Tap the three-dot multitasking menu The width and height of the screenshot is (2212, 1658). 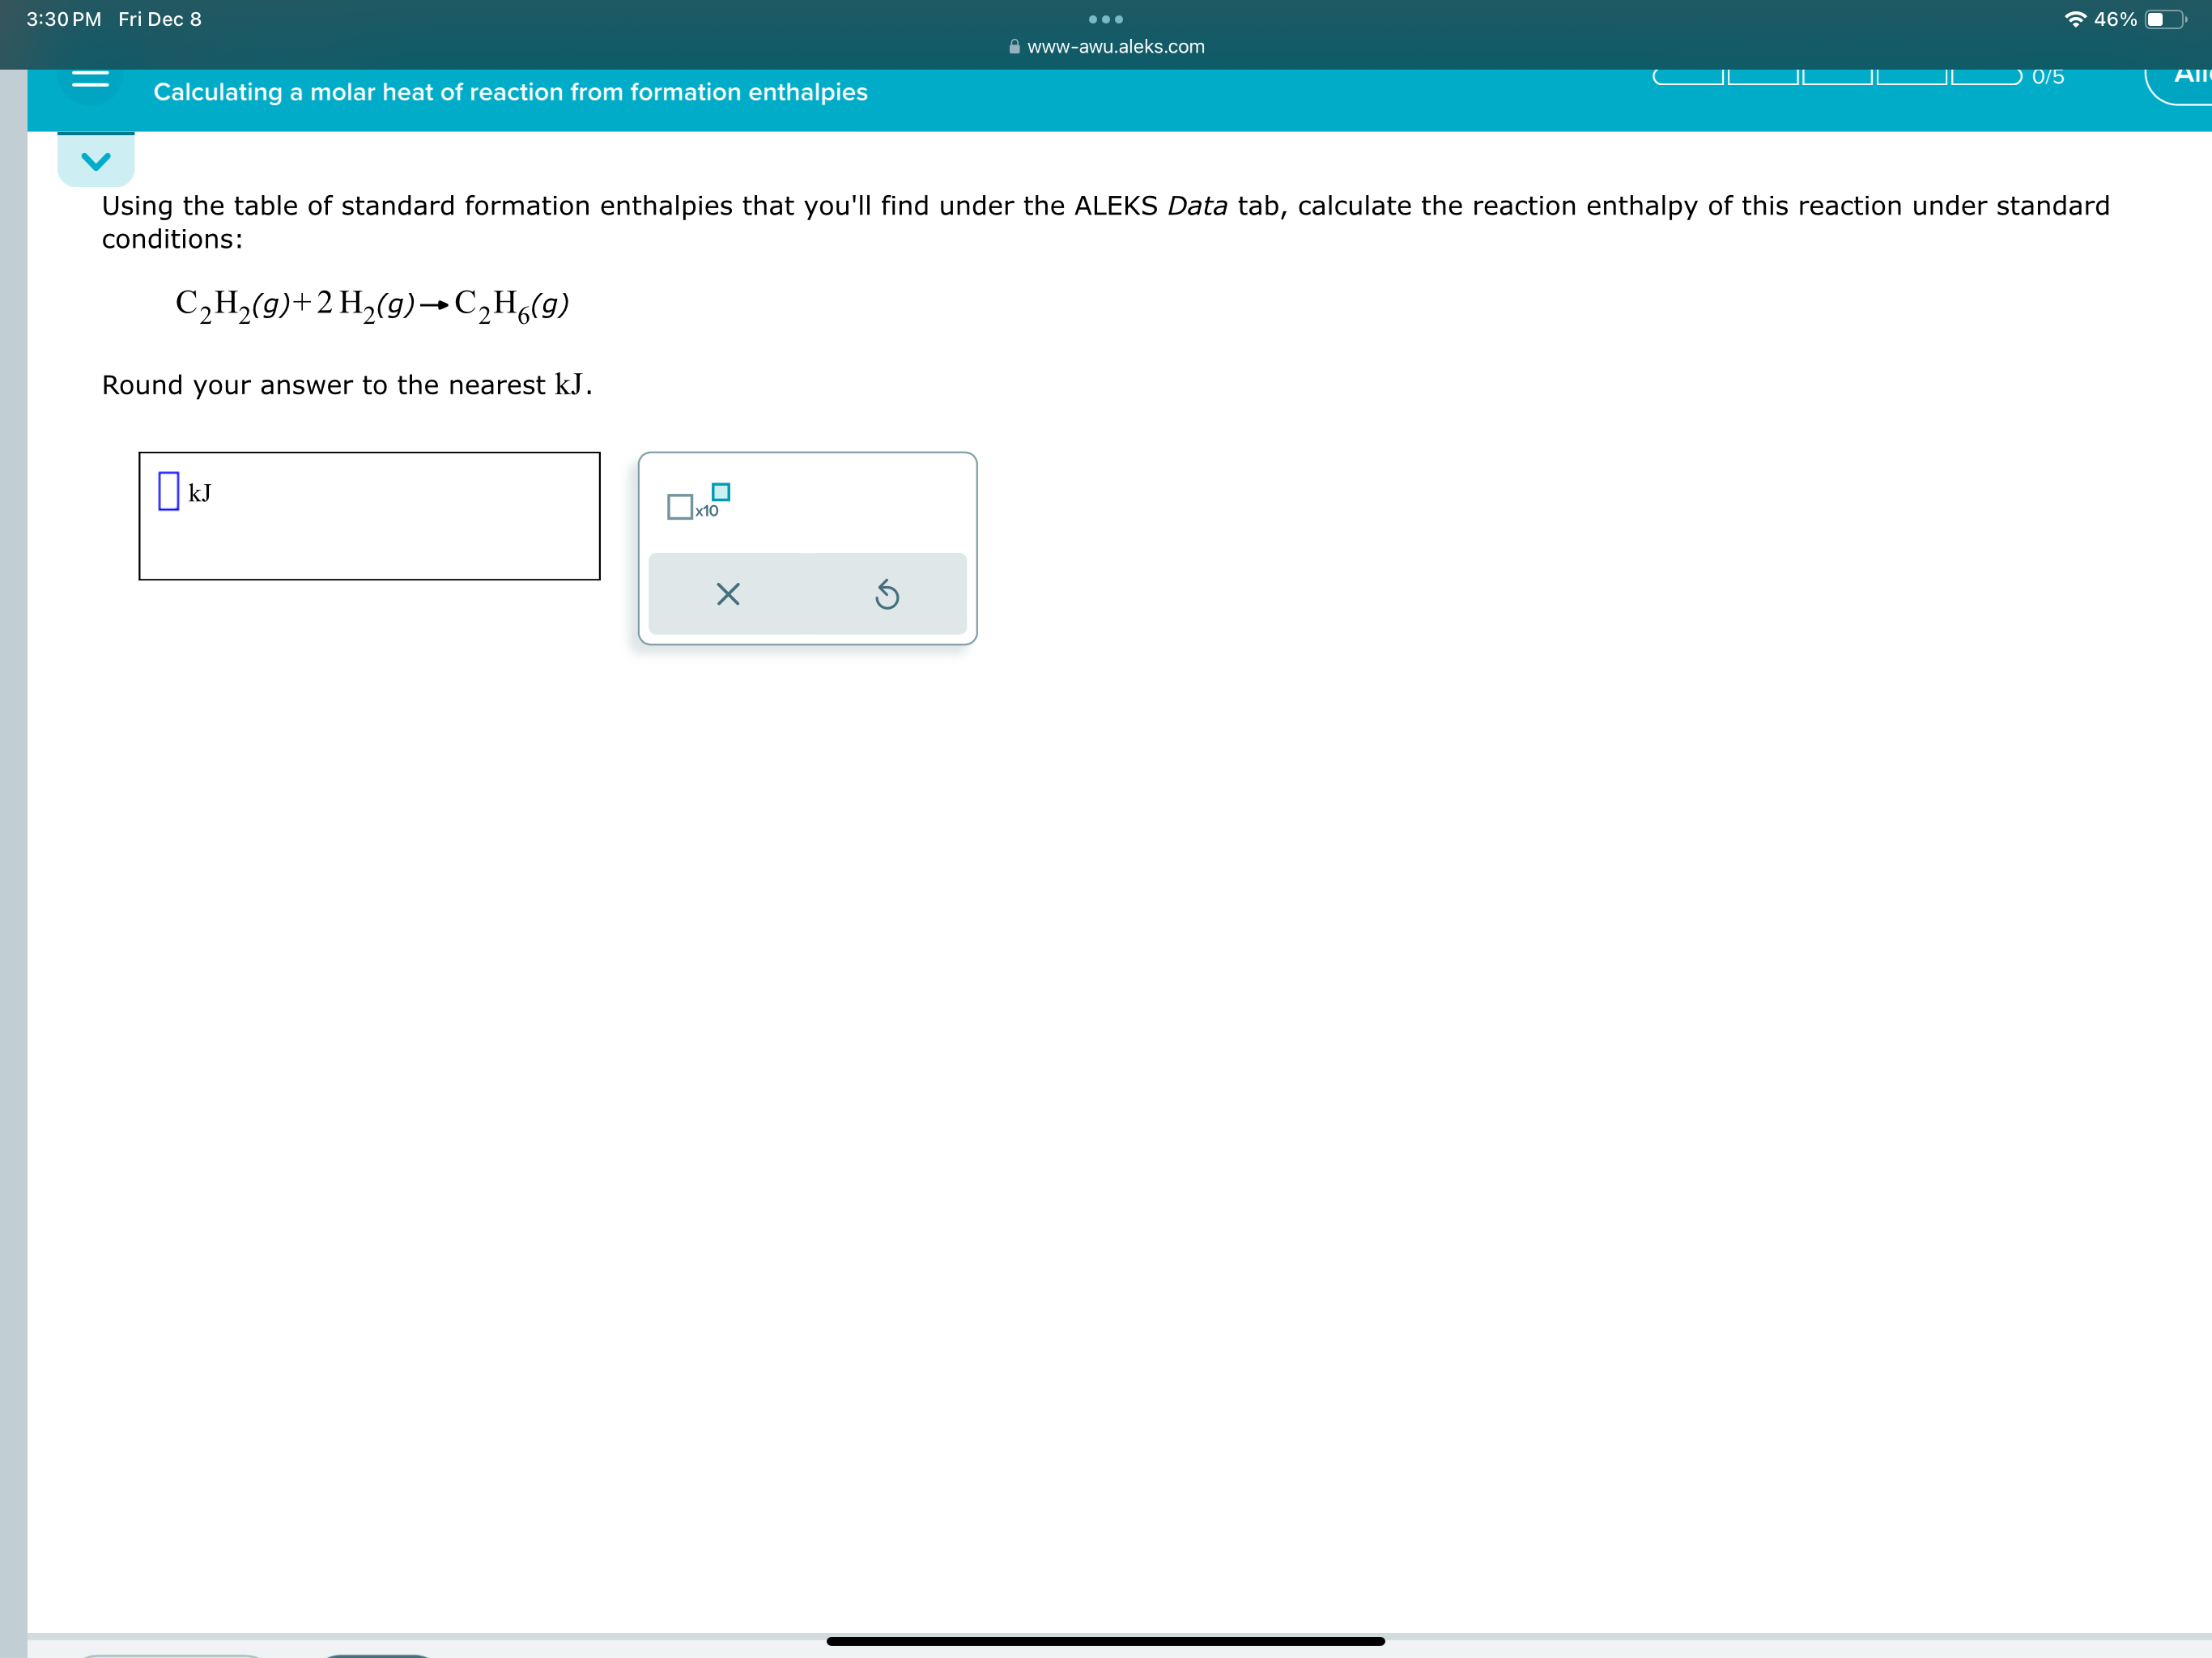coord(1105,19)
